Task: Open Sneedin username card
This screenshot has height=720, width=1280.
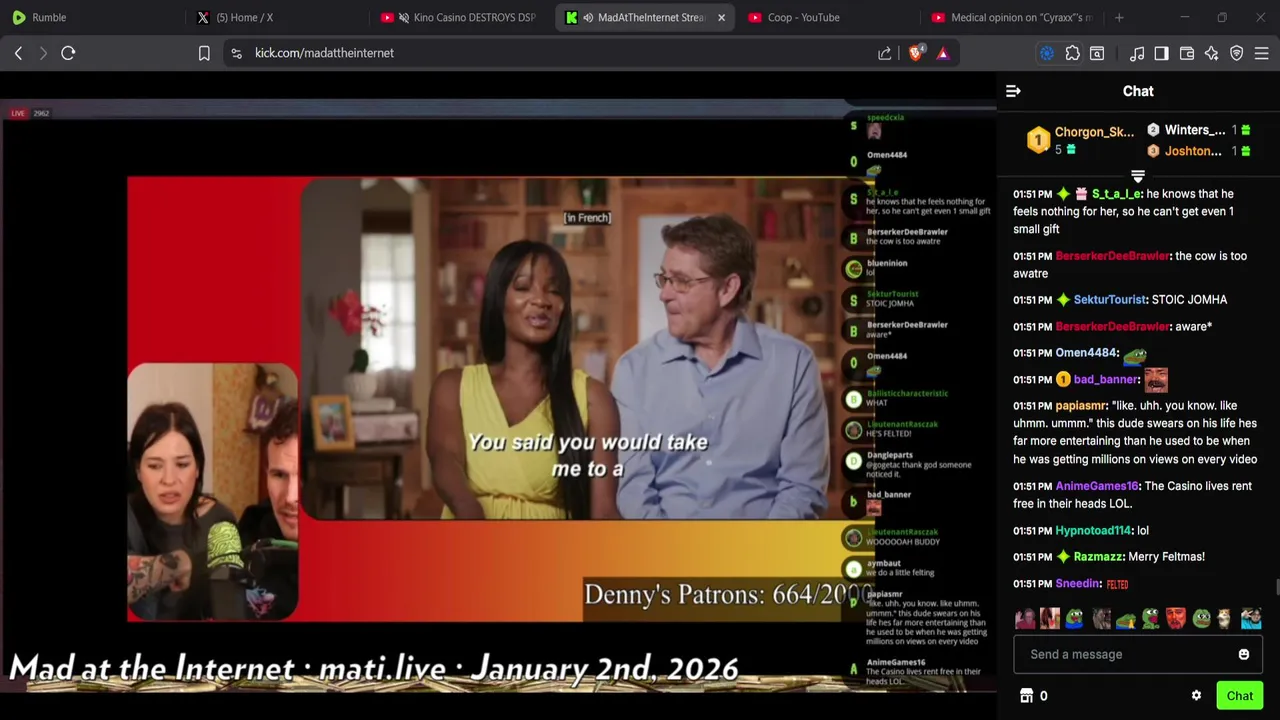Action: click(x=1078, y=584)
